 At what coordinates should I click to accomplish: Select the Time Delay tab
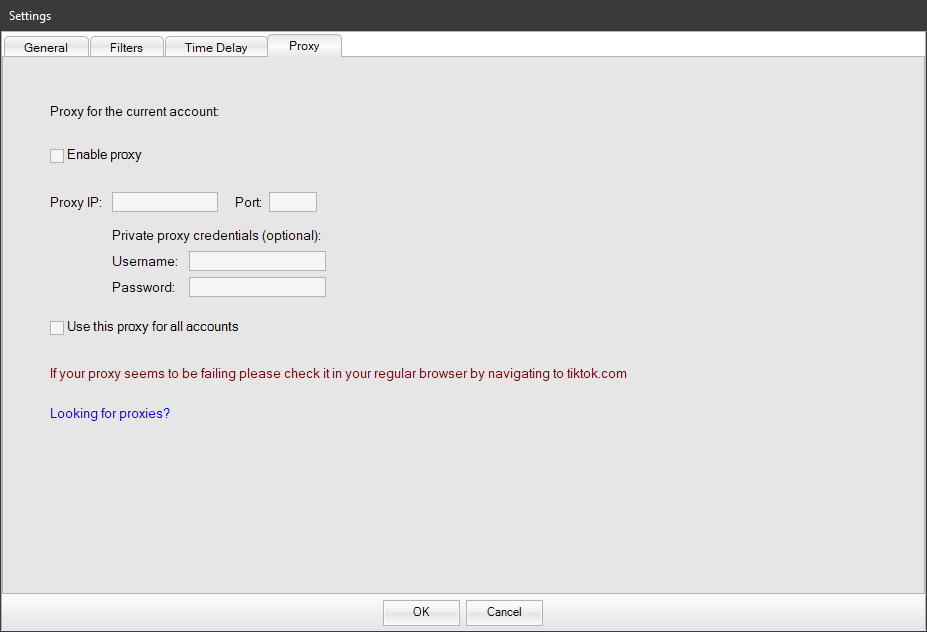point(216,47)
